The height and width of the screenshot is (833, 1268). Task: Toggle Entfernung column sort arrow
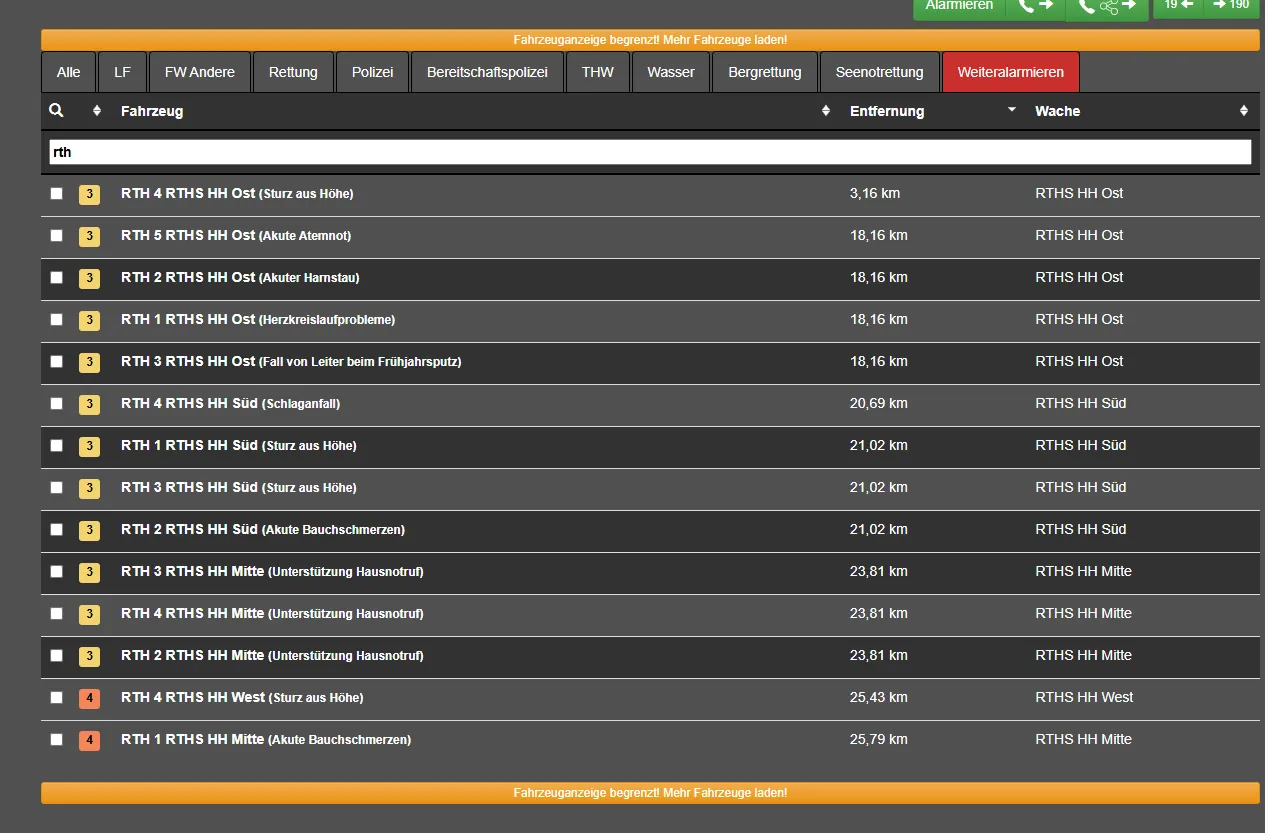point(1011,110)
